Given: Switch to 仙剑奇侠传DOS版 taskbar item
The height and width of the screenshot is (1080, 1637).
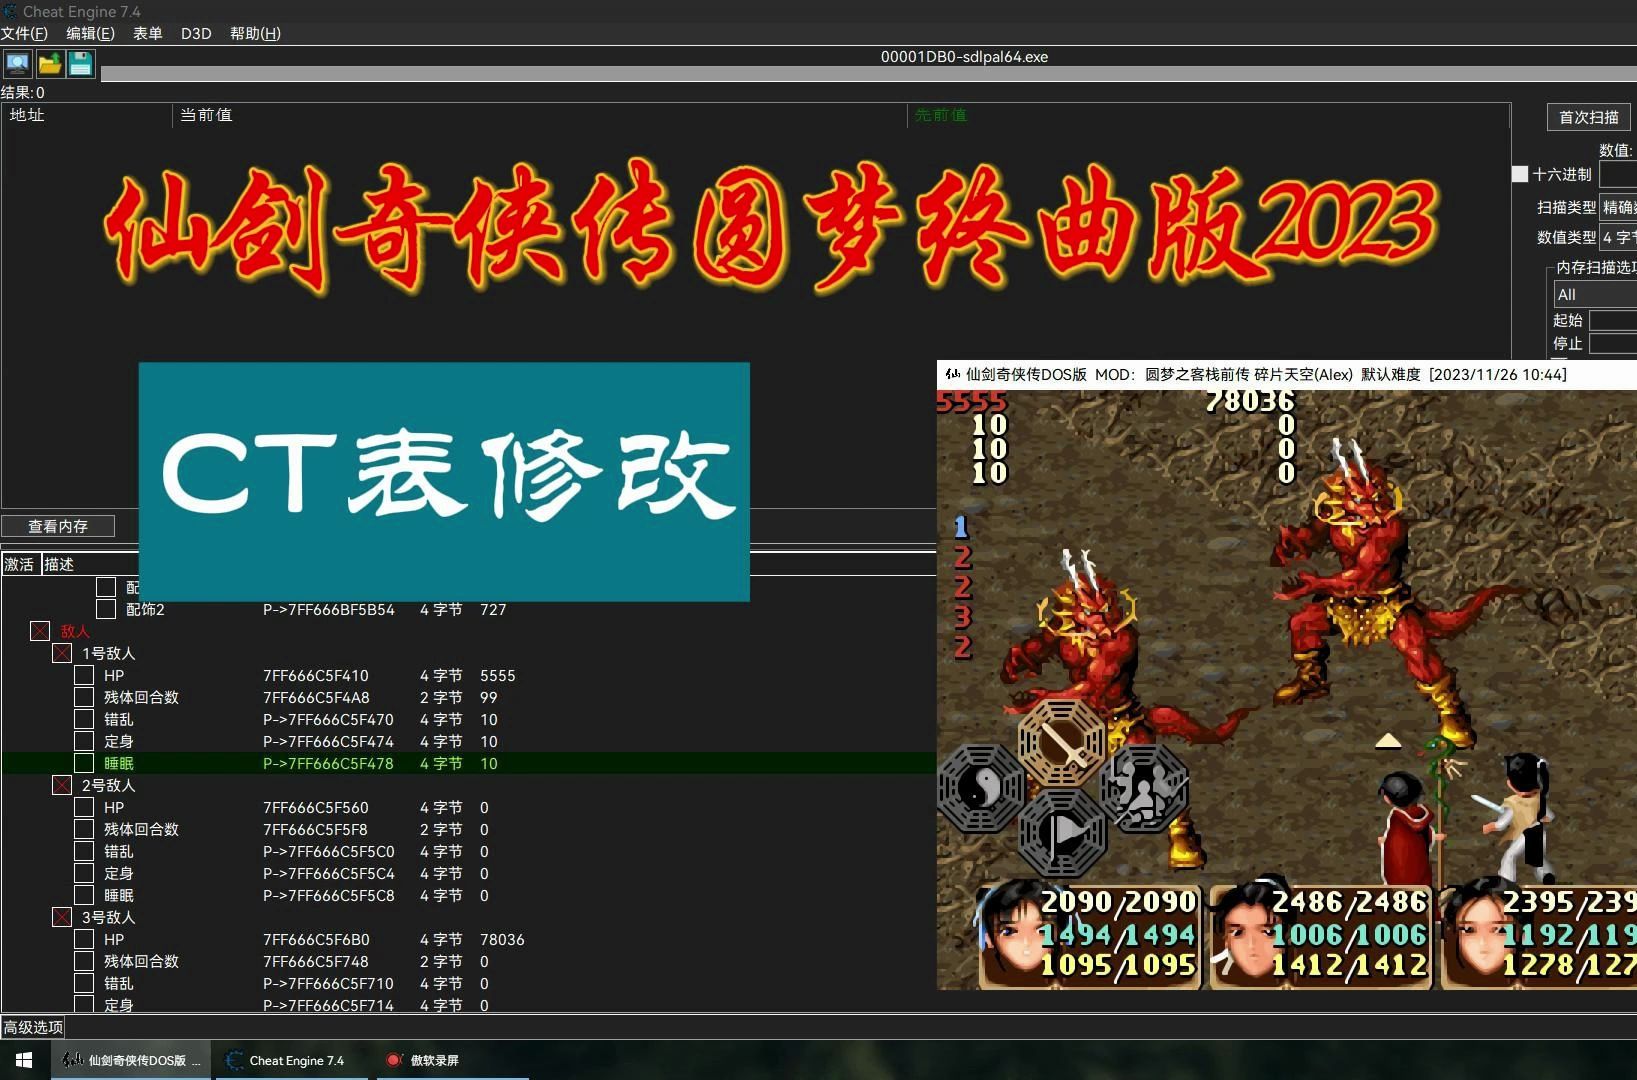Looking at the screenshot, I should tap(131, 1060).
